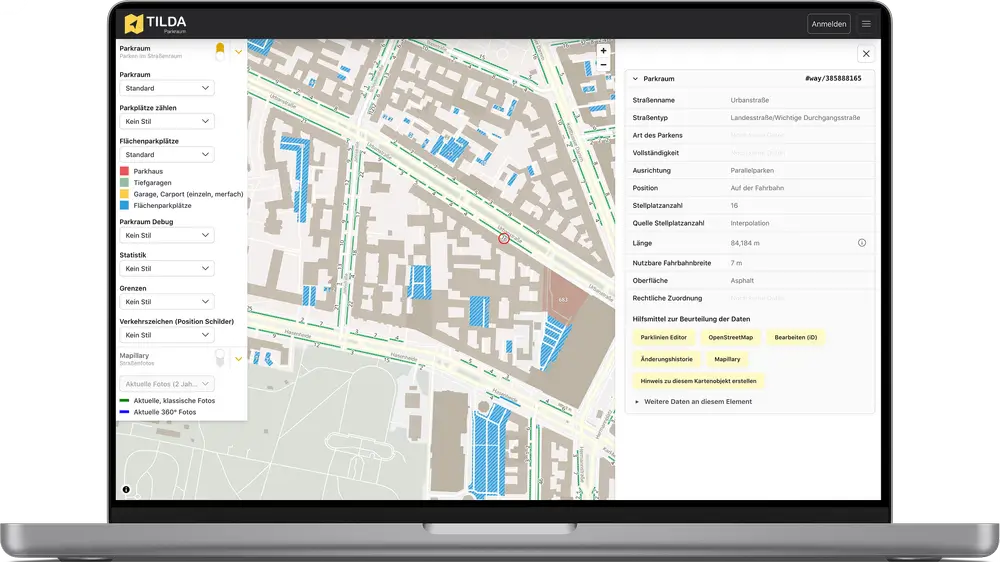Open the hamburger menu in header

866,24
